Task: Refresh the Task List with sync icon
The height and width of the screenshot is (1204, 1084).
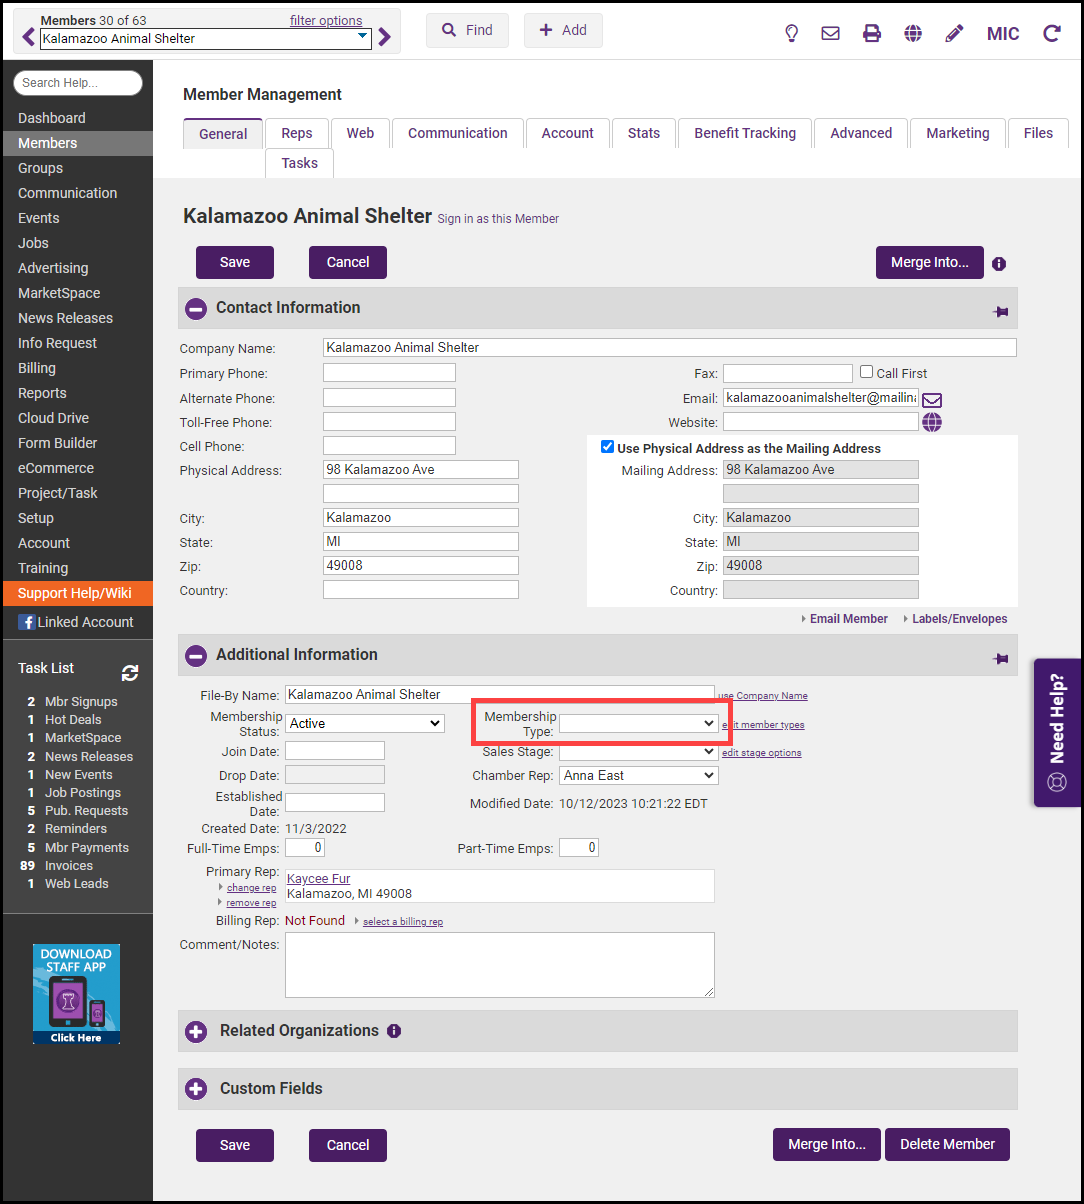Action: click(130, 673)
